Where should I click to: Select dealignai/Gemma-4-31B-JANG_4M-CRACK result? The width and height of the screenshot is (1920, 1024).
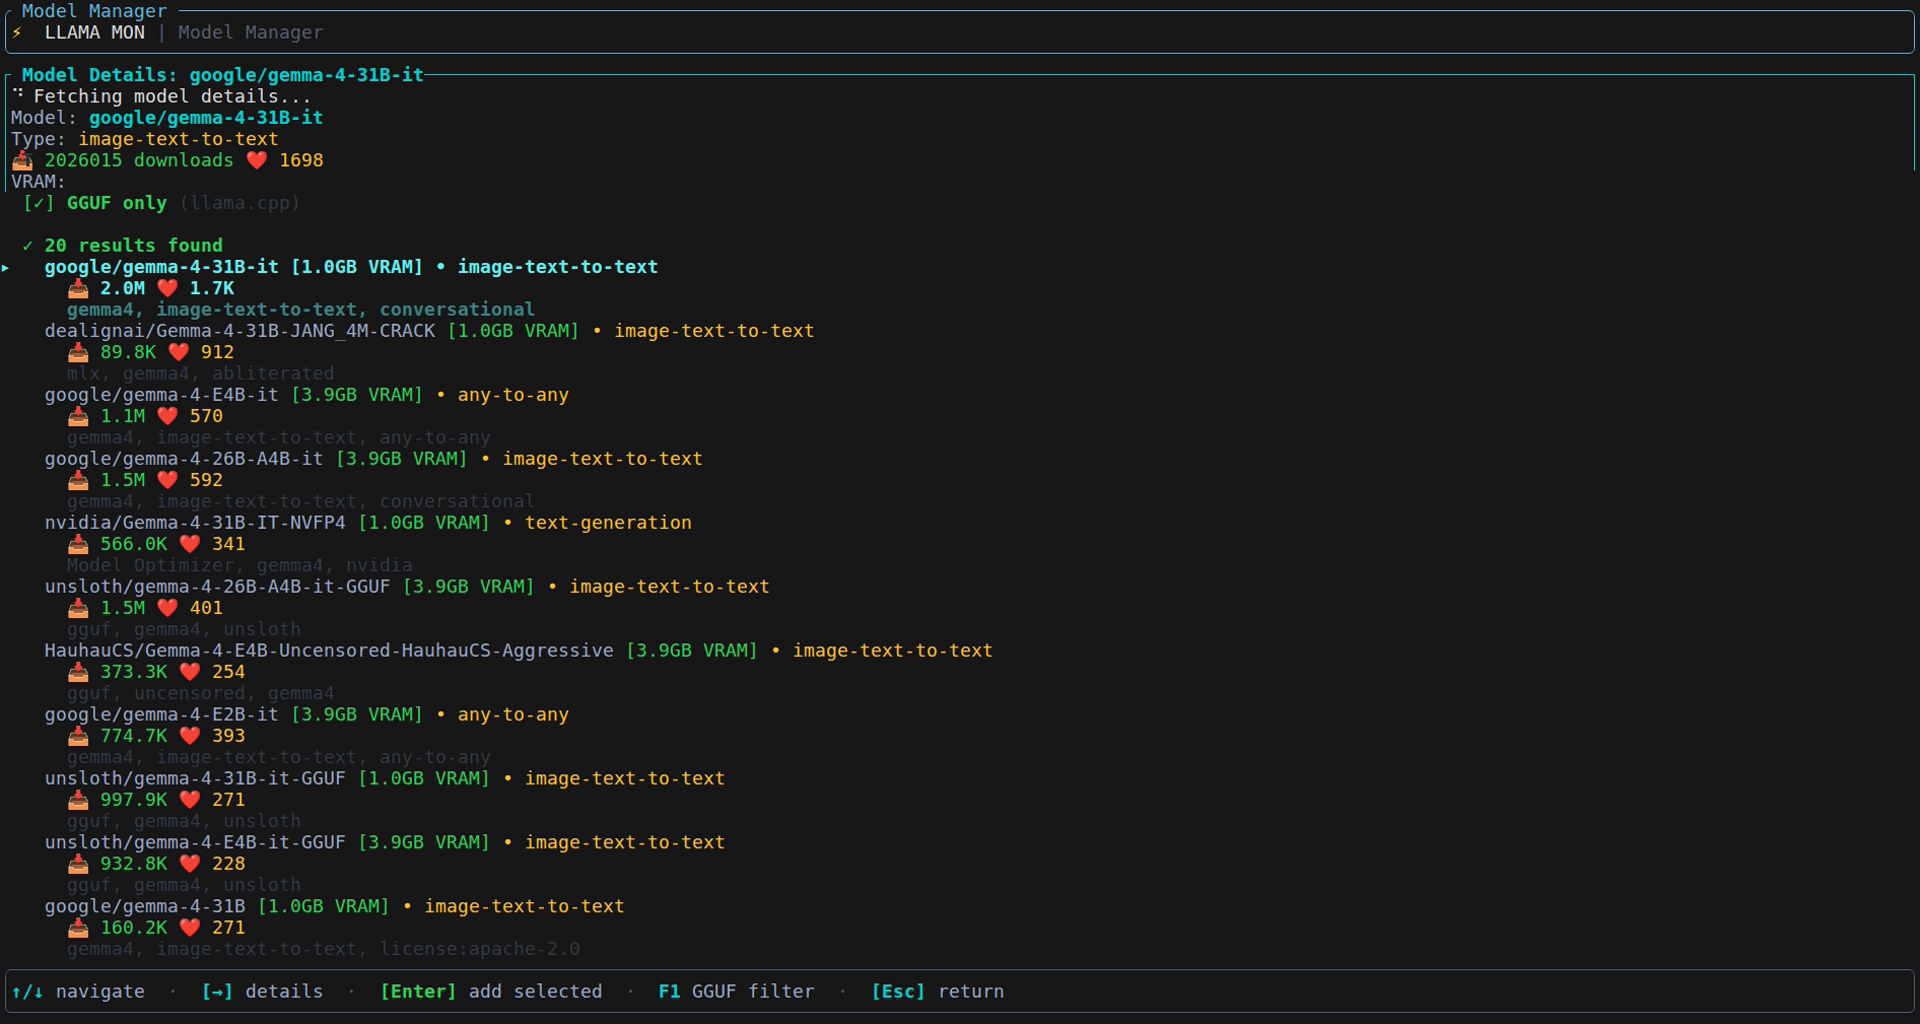click(240, 331)
